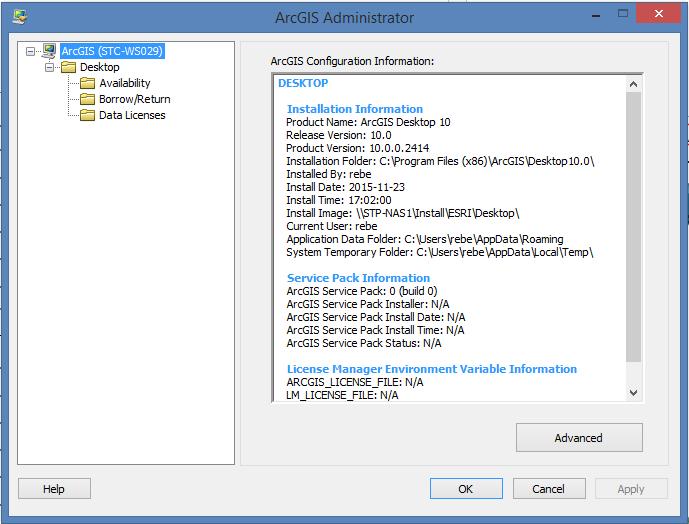689x524 pixels.
Task: Click the DESKTOP heading text
Action: pyautogui.click(x=303, y=83)
